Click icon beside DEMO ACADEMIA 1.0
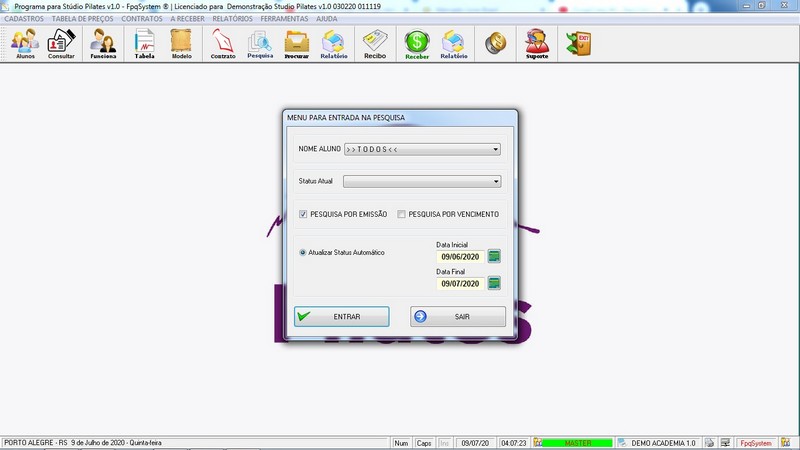This screenshot has width=800, height=450. click(622, 443)
